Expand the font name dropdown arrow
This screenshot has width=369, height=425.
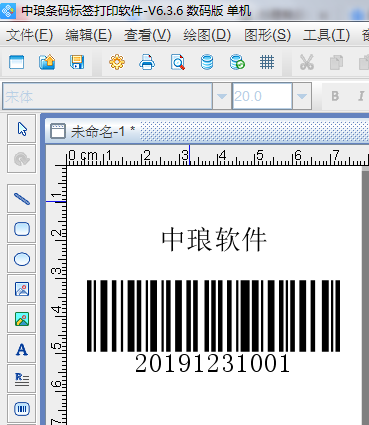click(x=222, y=96)
